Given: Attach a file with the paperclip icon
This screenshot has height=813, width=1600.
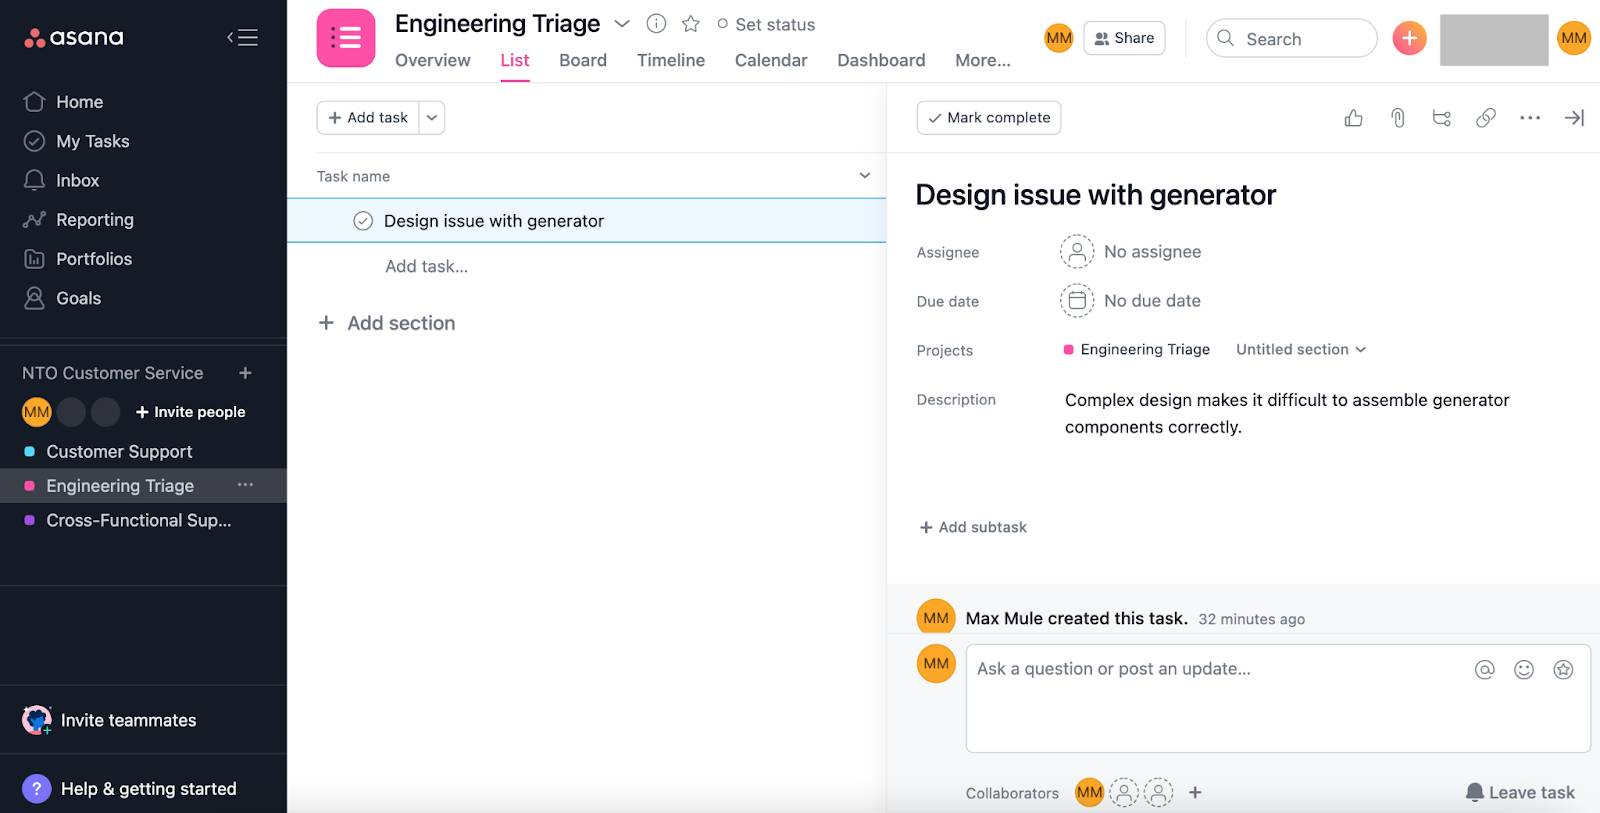Looking at the screenshot, I should [1398, 118].
